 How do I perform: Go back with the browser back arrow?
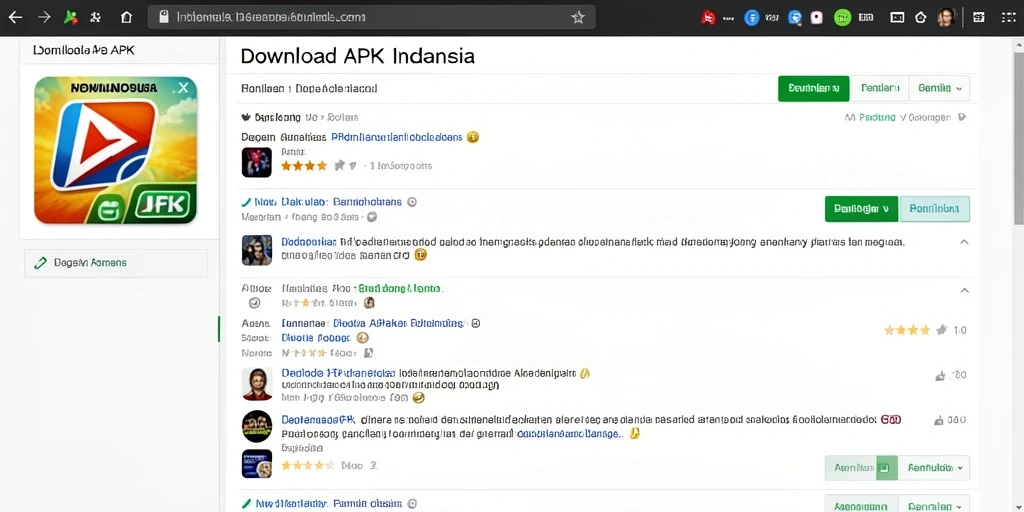14,18
